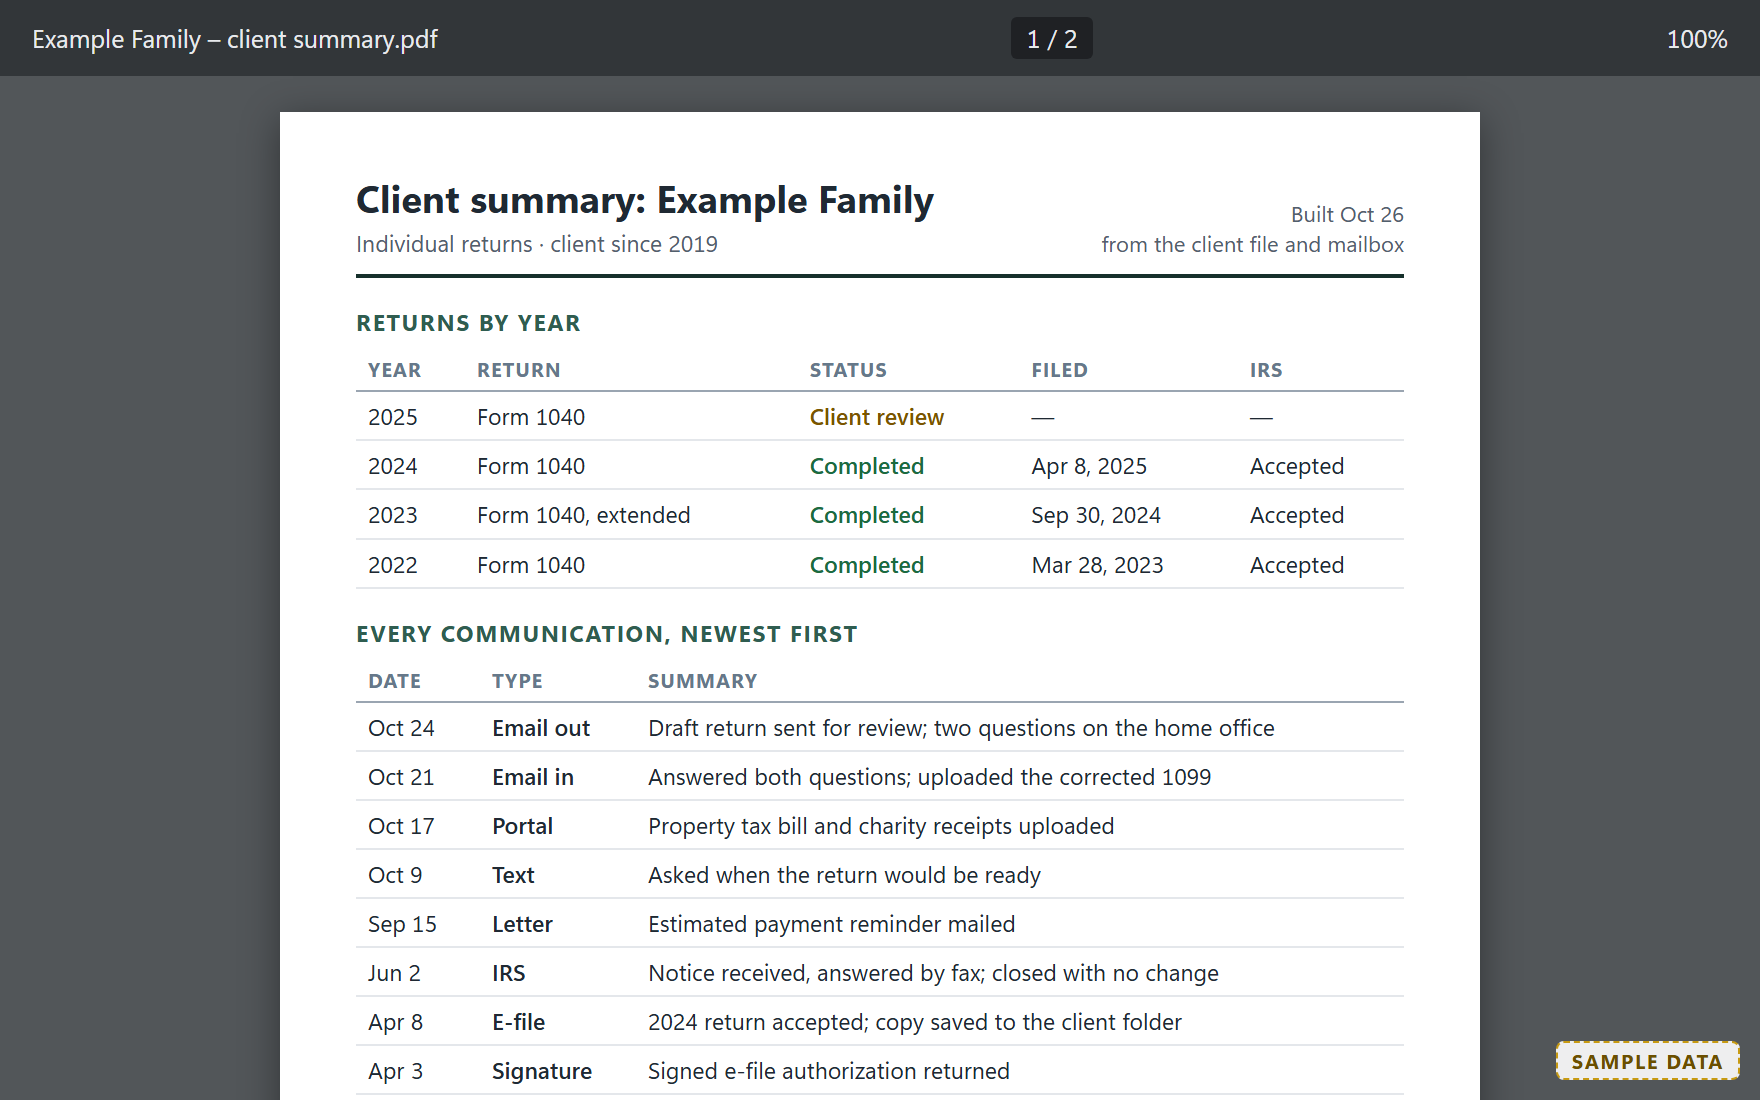Select 'Individual returns · client since 2019' subtitle
The width and height of the screenshot is (1760, 1100).
click(x=537, y=244)
